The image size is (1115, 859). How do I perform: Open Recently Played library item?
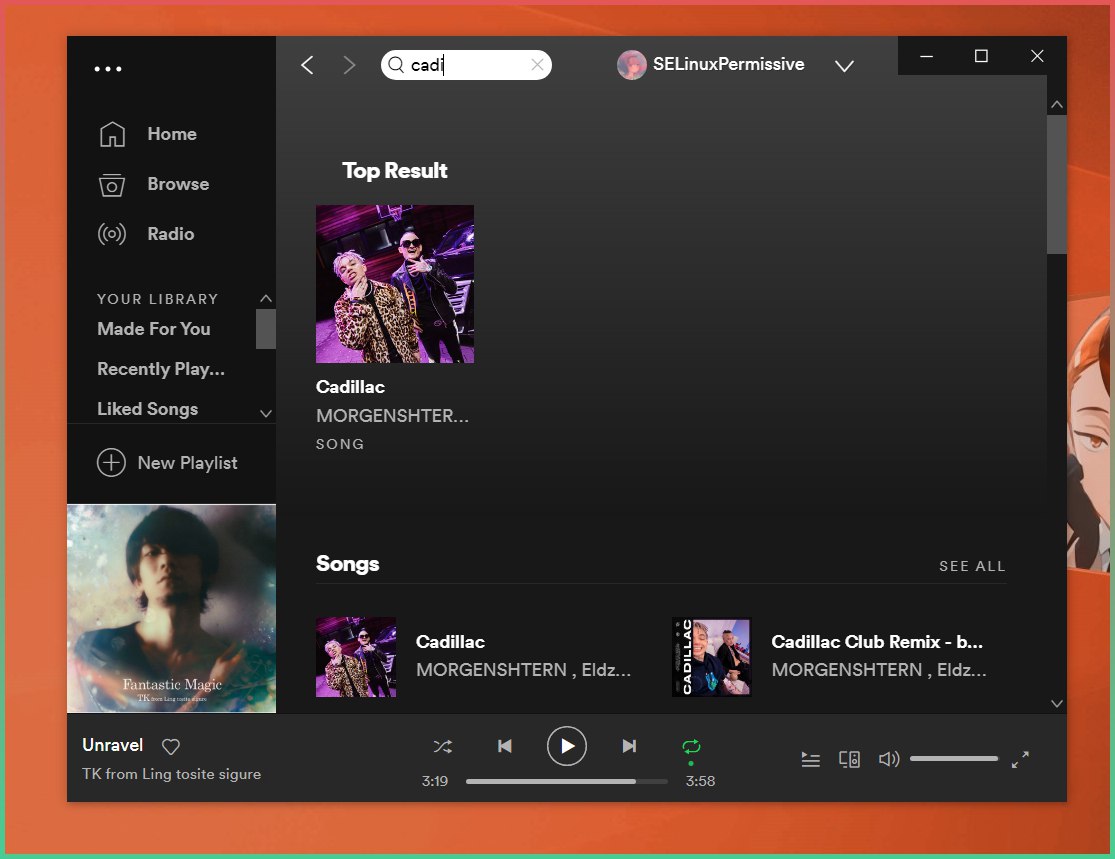(161, 368)
